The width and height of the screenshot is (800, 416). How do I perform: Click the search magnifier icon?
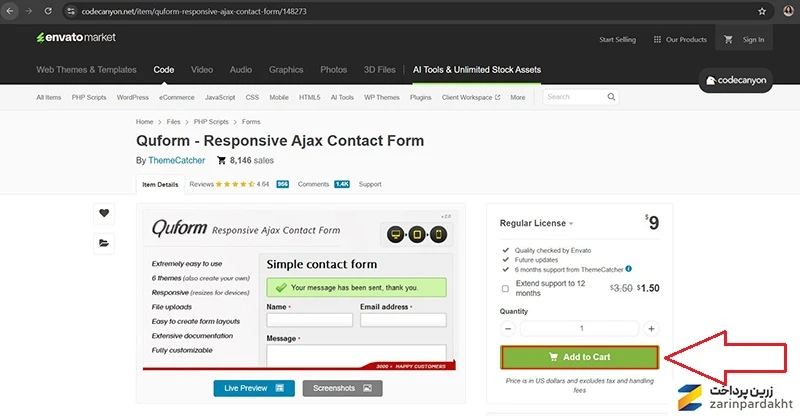[611, 96]
